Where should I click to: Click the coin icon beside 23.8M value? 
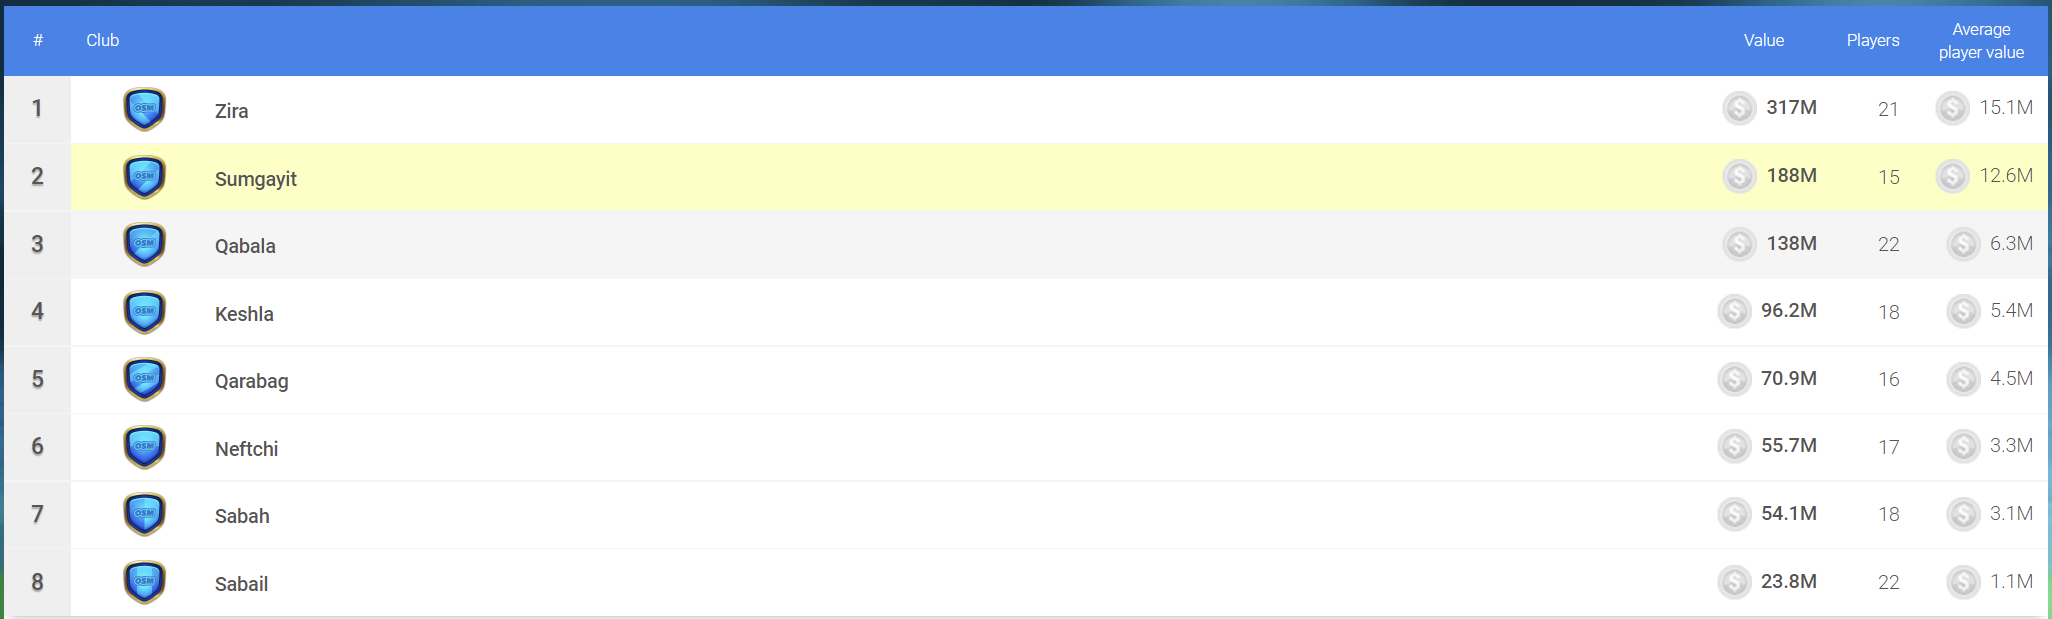(1734, 582)
